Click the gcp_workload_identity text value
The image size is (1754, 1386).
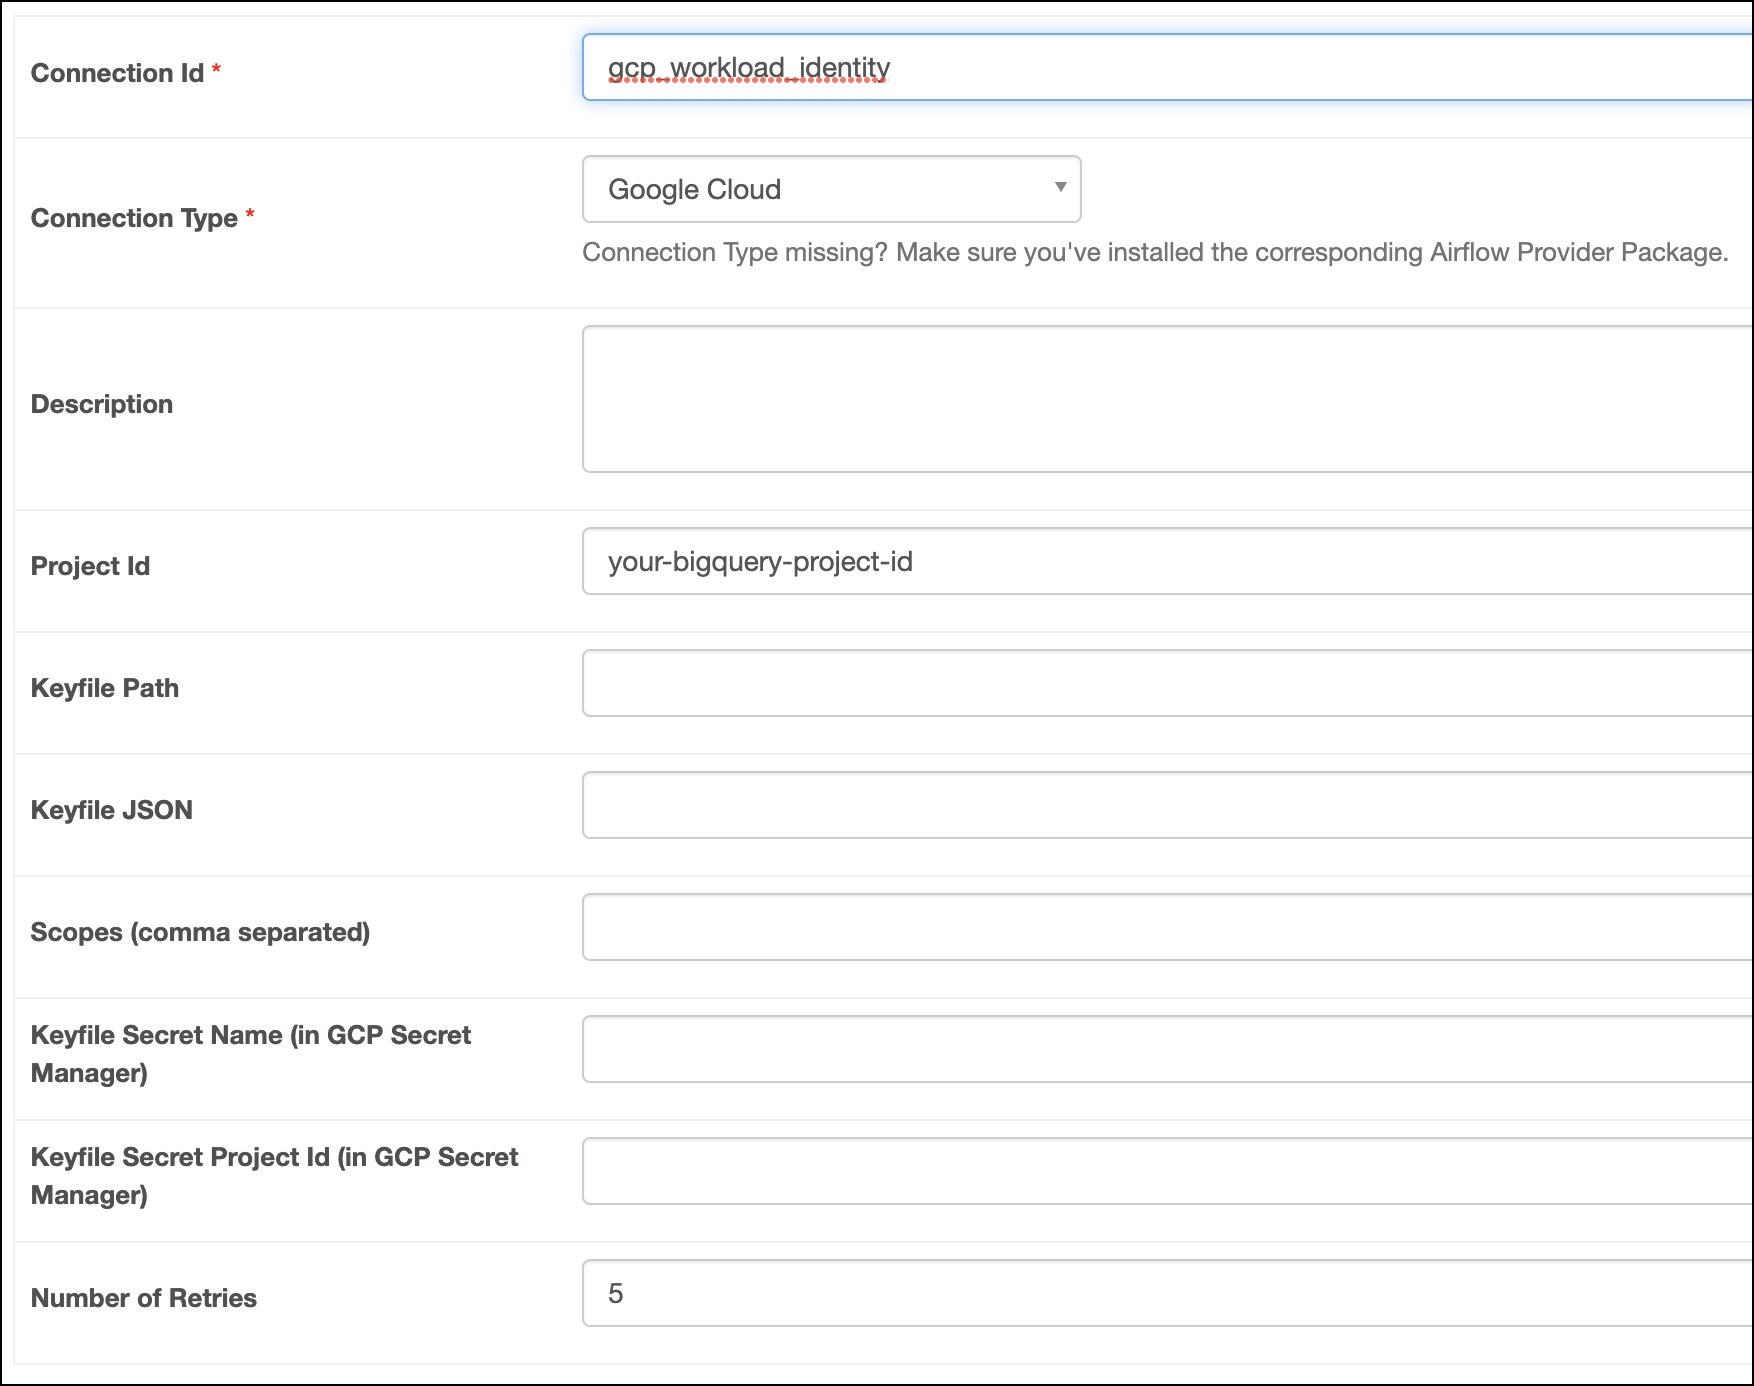point(750,68)
